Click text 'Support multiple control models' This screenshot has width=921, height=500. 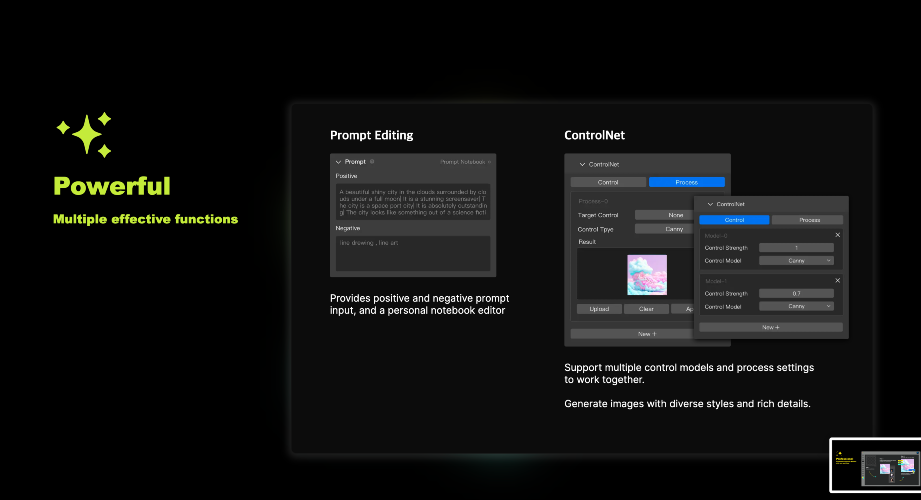[638, 368]
